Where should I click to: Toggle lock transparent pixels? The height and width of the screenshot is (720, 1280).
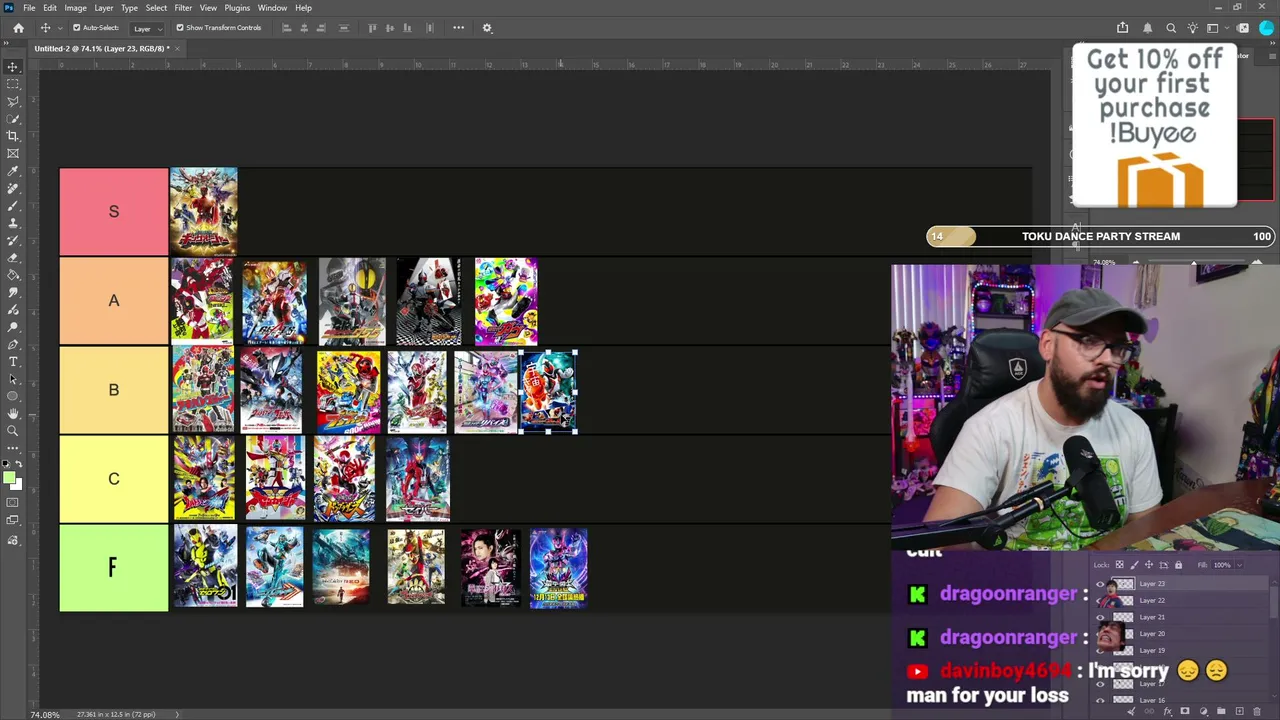(x=1120, y=565)
